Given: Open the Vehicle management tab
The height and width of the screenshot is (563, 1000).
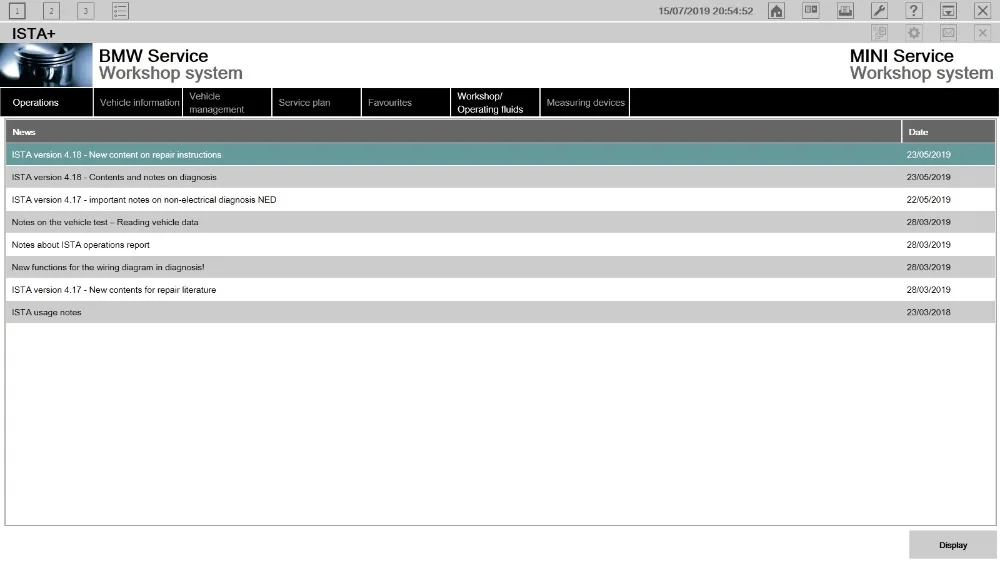Looking at the screenshot, I should click(x=227, y=103).
